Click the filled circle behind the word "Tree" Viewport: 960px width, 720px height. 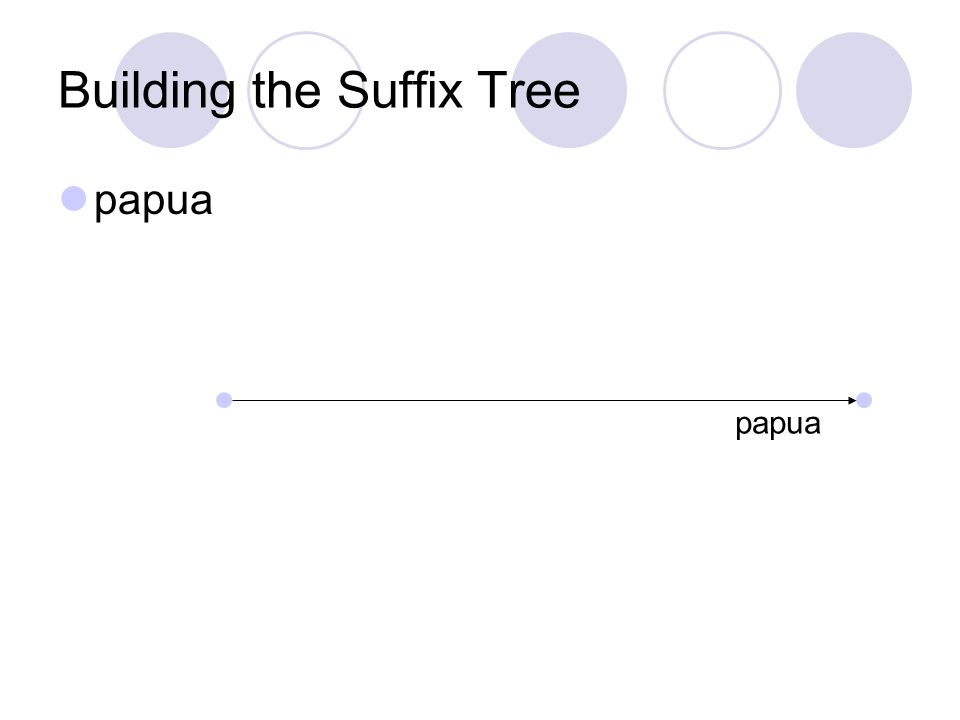point(569,90)
